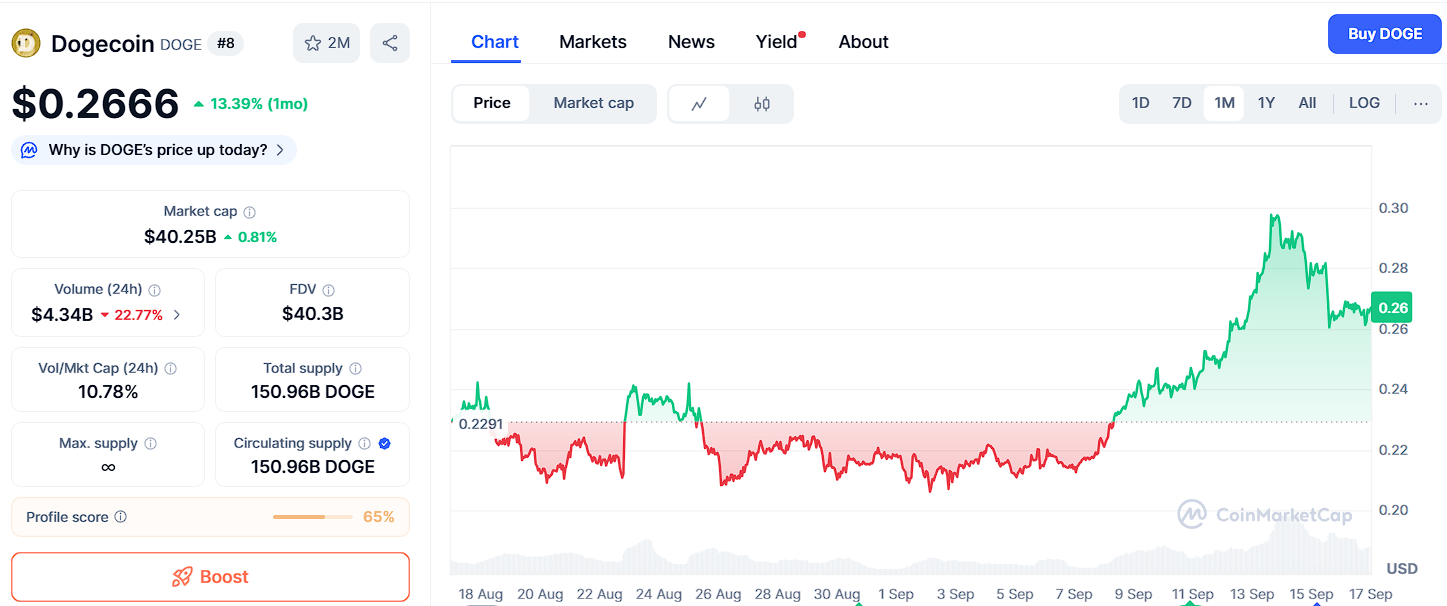Click the $0.2666 price text
This screenshot has height=606, width=1447.
[x=95, y=104]
